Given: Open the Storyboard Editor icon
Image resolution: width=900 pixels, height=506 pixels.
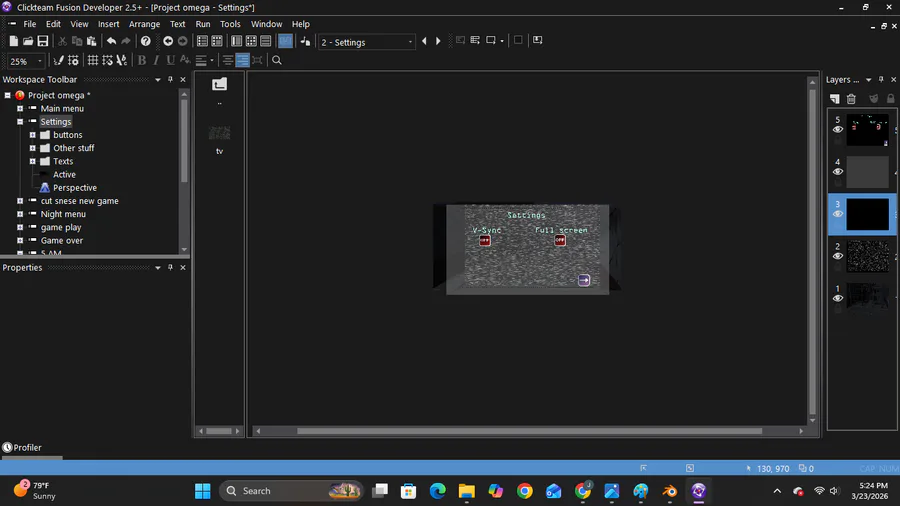Looking at the screenshot, I should 202,41.
